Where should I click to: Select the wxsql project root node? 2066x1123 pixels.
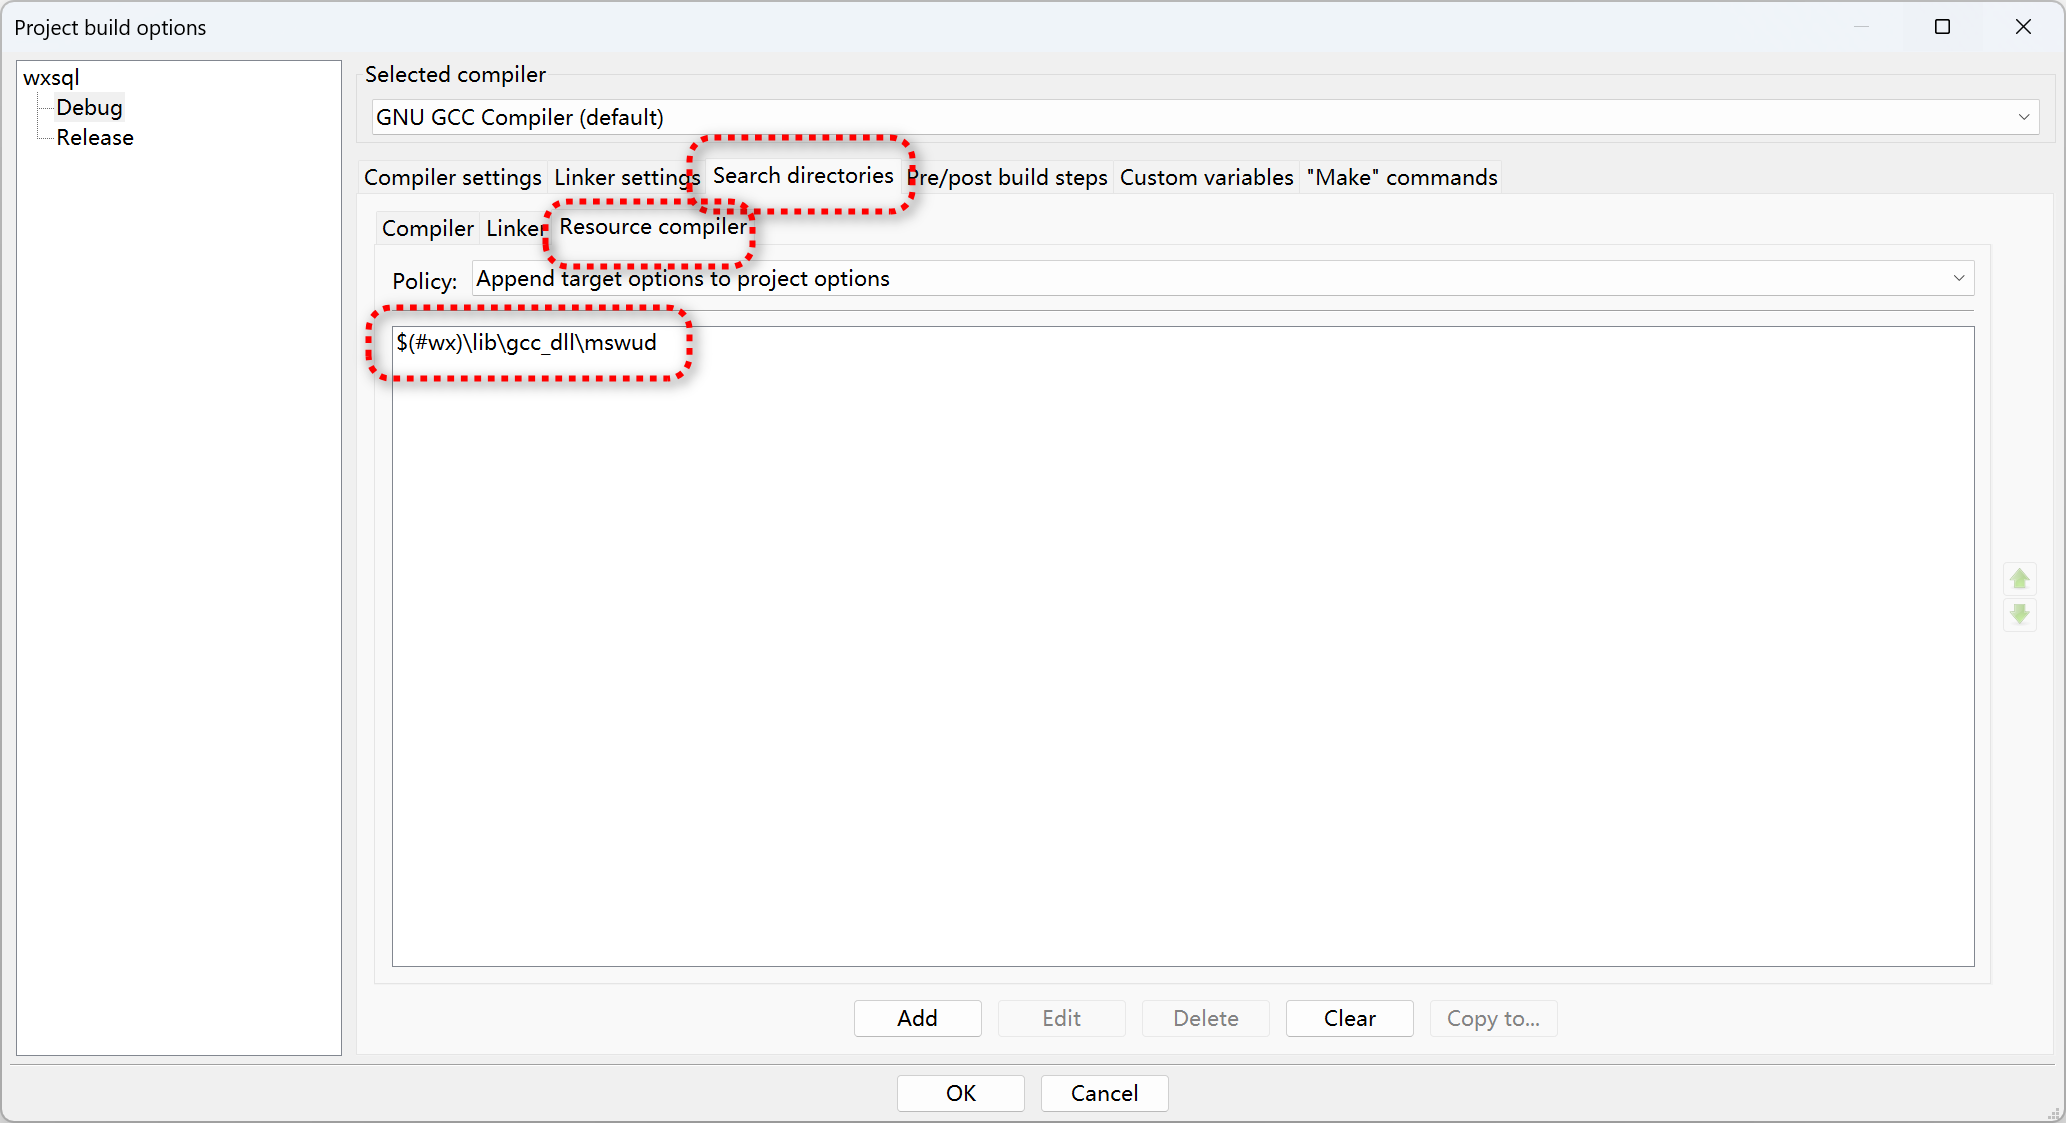tap(51, 77)
